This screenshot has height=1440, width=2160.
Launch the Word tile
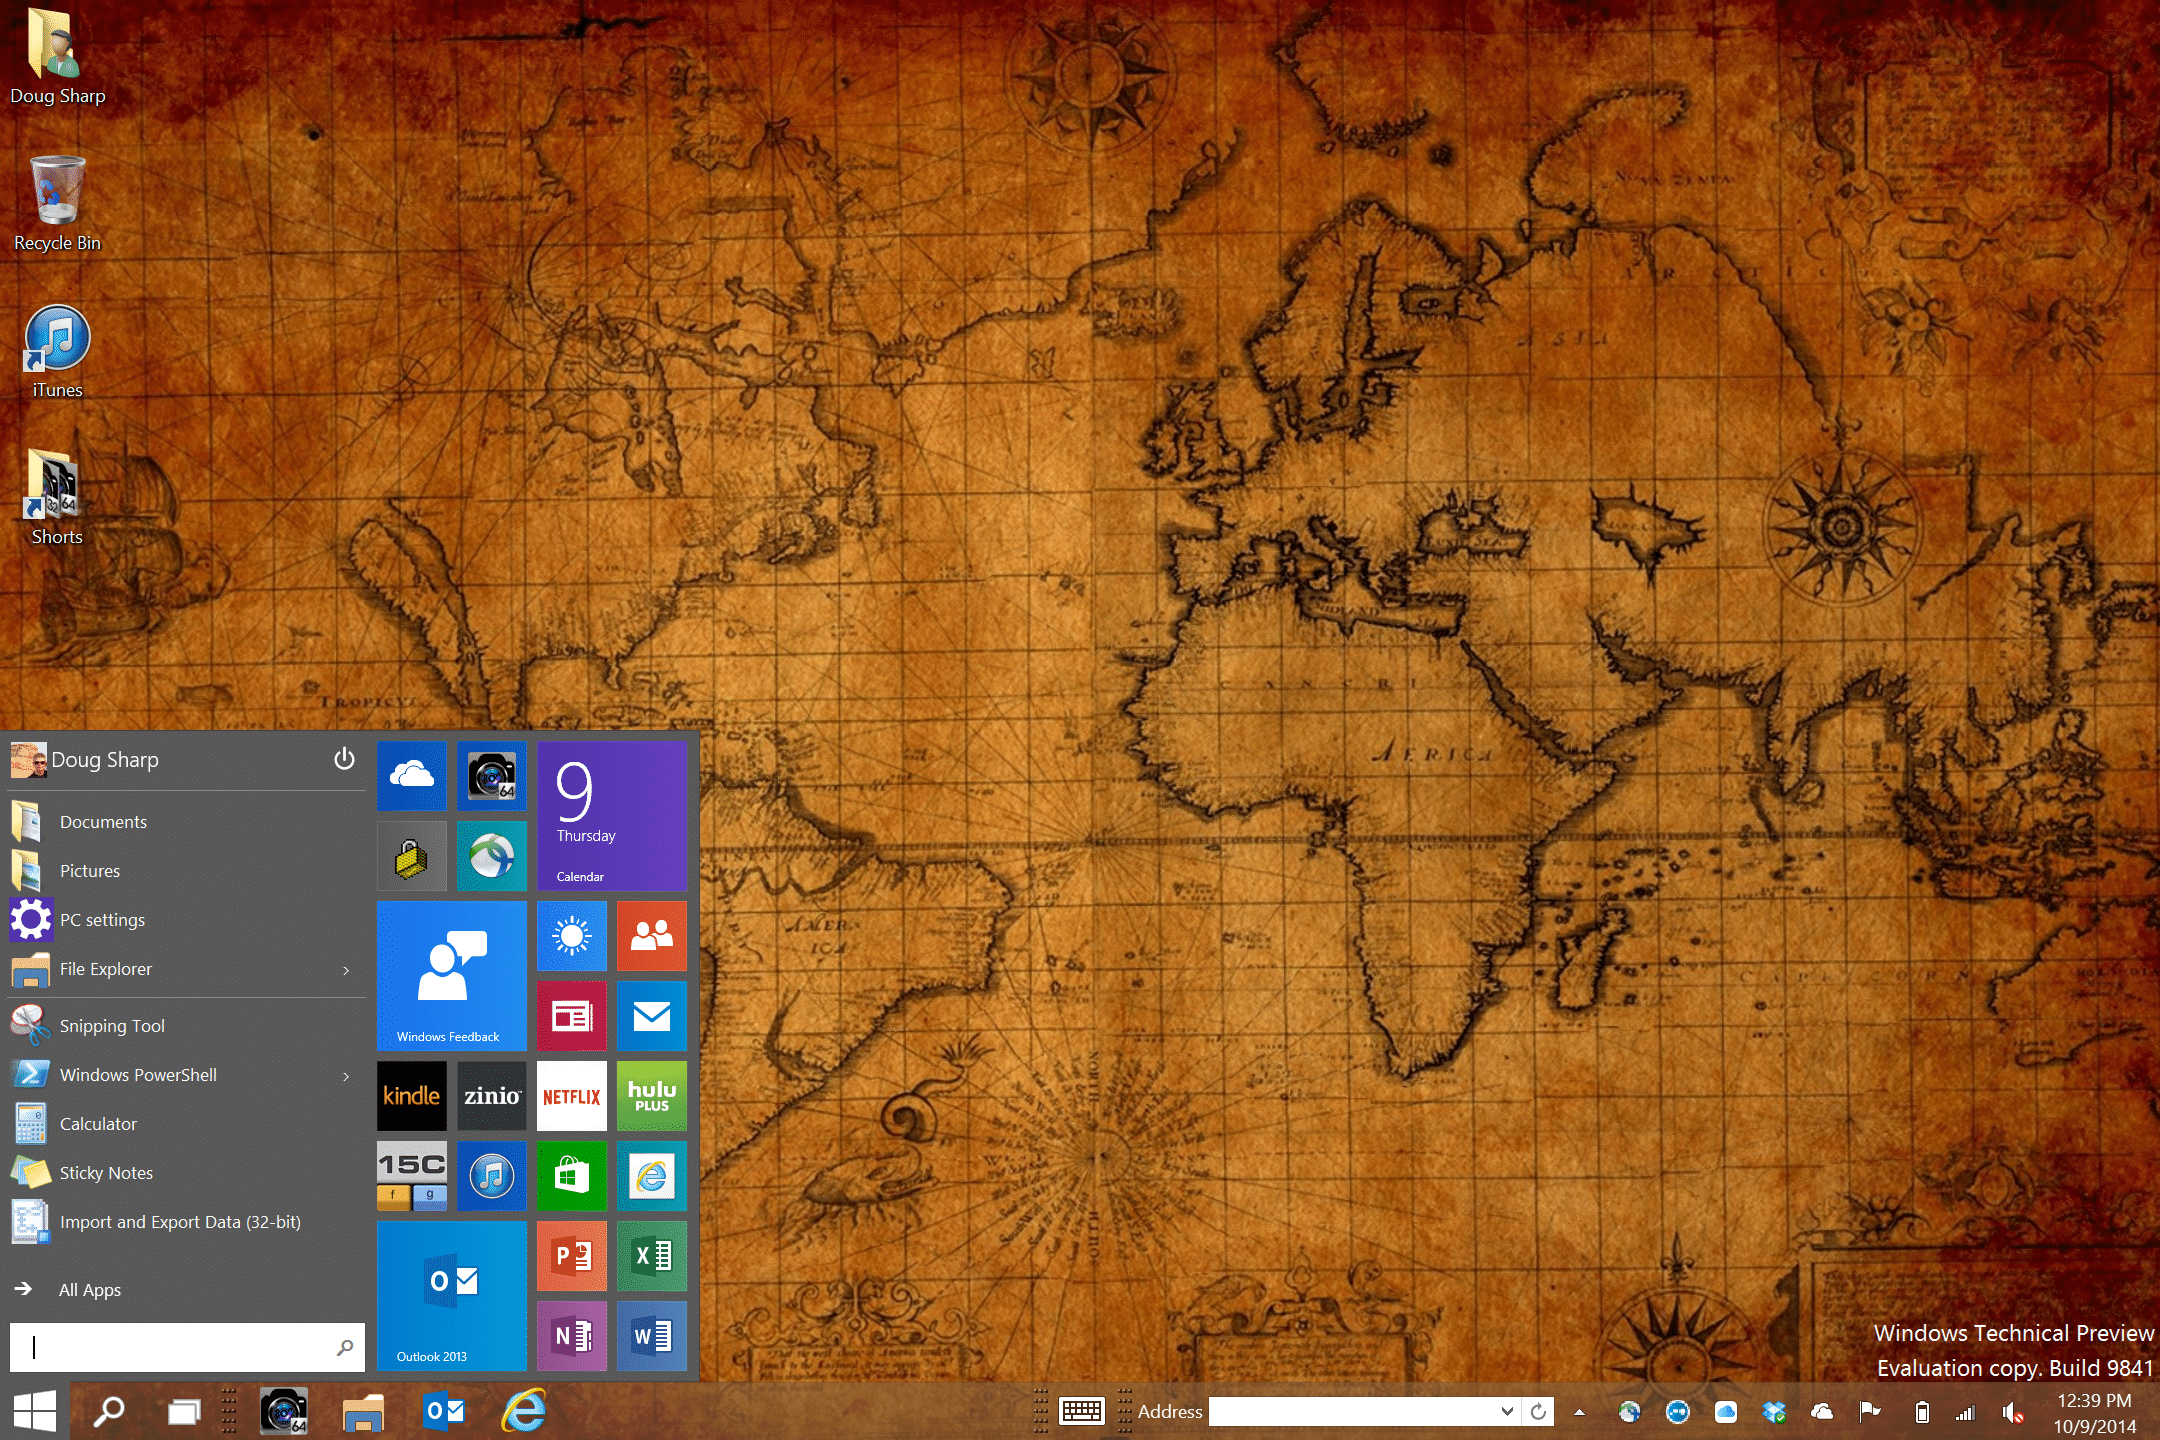coord(651,1335)
